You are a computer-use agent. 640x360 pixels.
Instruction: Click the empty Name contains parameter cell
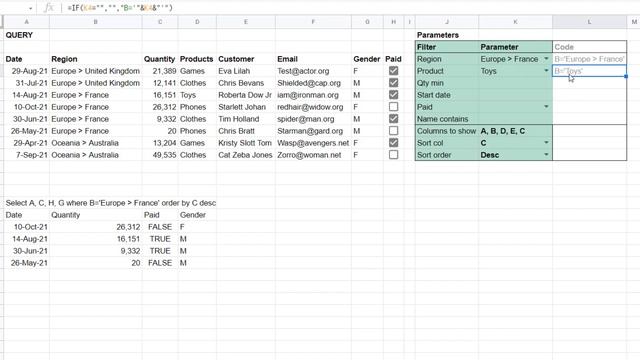516,119
